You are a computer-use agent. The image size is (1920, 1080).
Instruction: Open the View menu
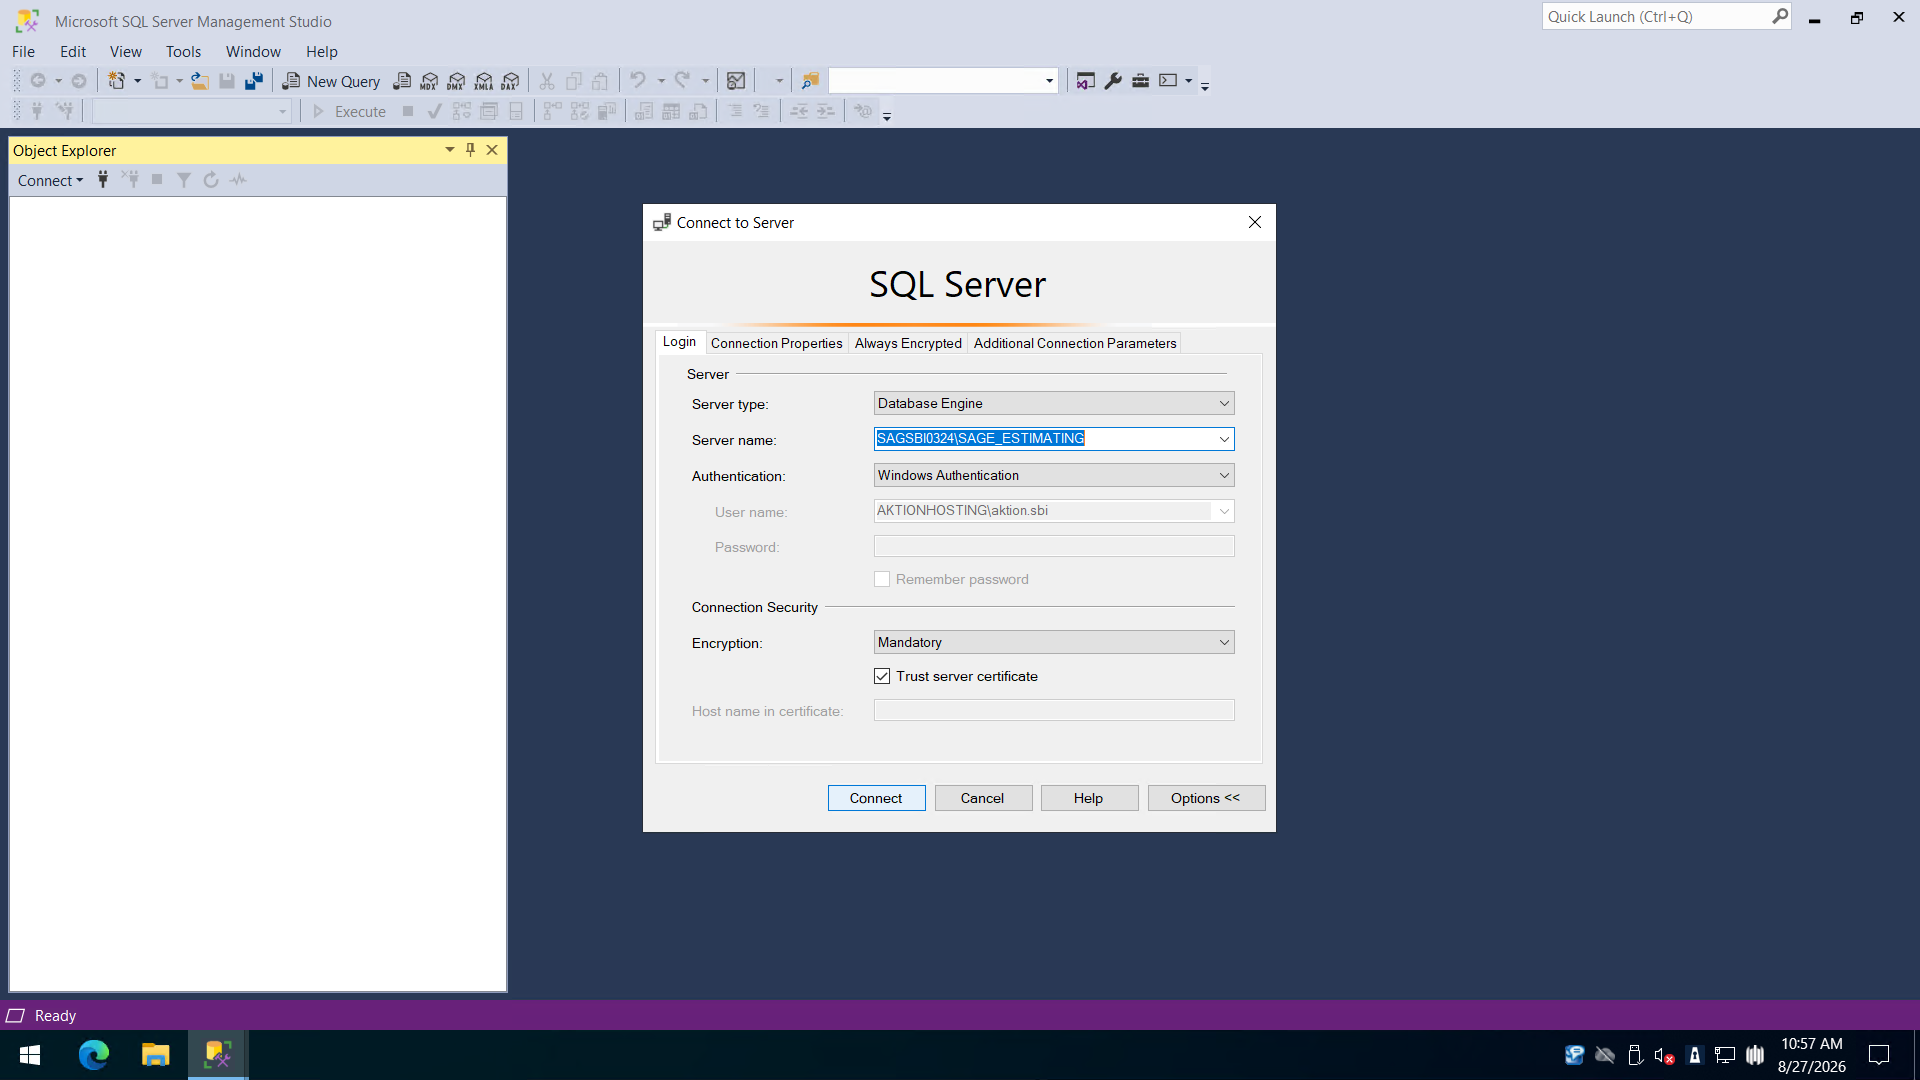point(126,52)
